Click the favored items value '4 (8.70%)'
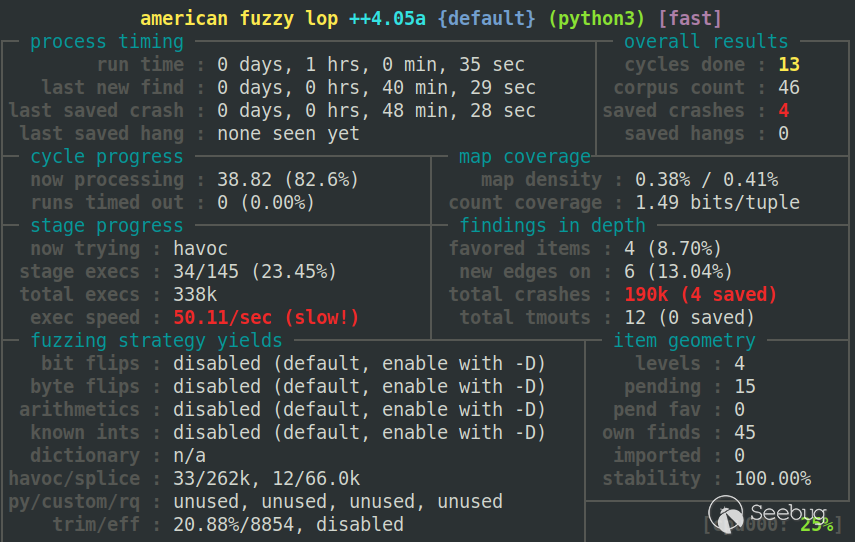 click(x=673, y=248)
